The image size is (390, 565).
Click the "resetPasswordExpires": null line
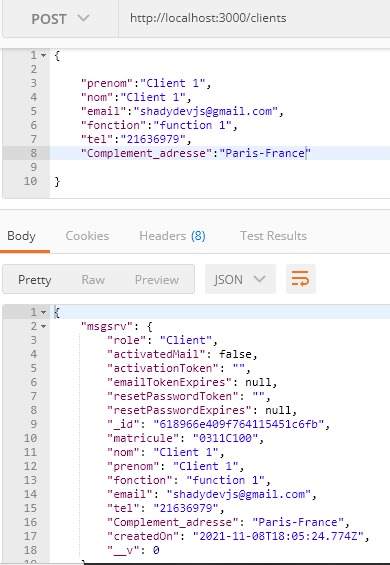click(202, 411)
